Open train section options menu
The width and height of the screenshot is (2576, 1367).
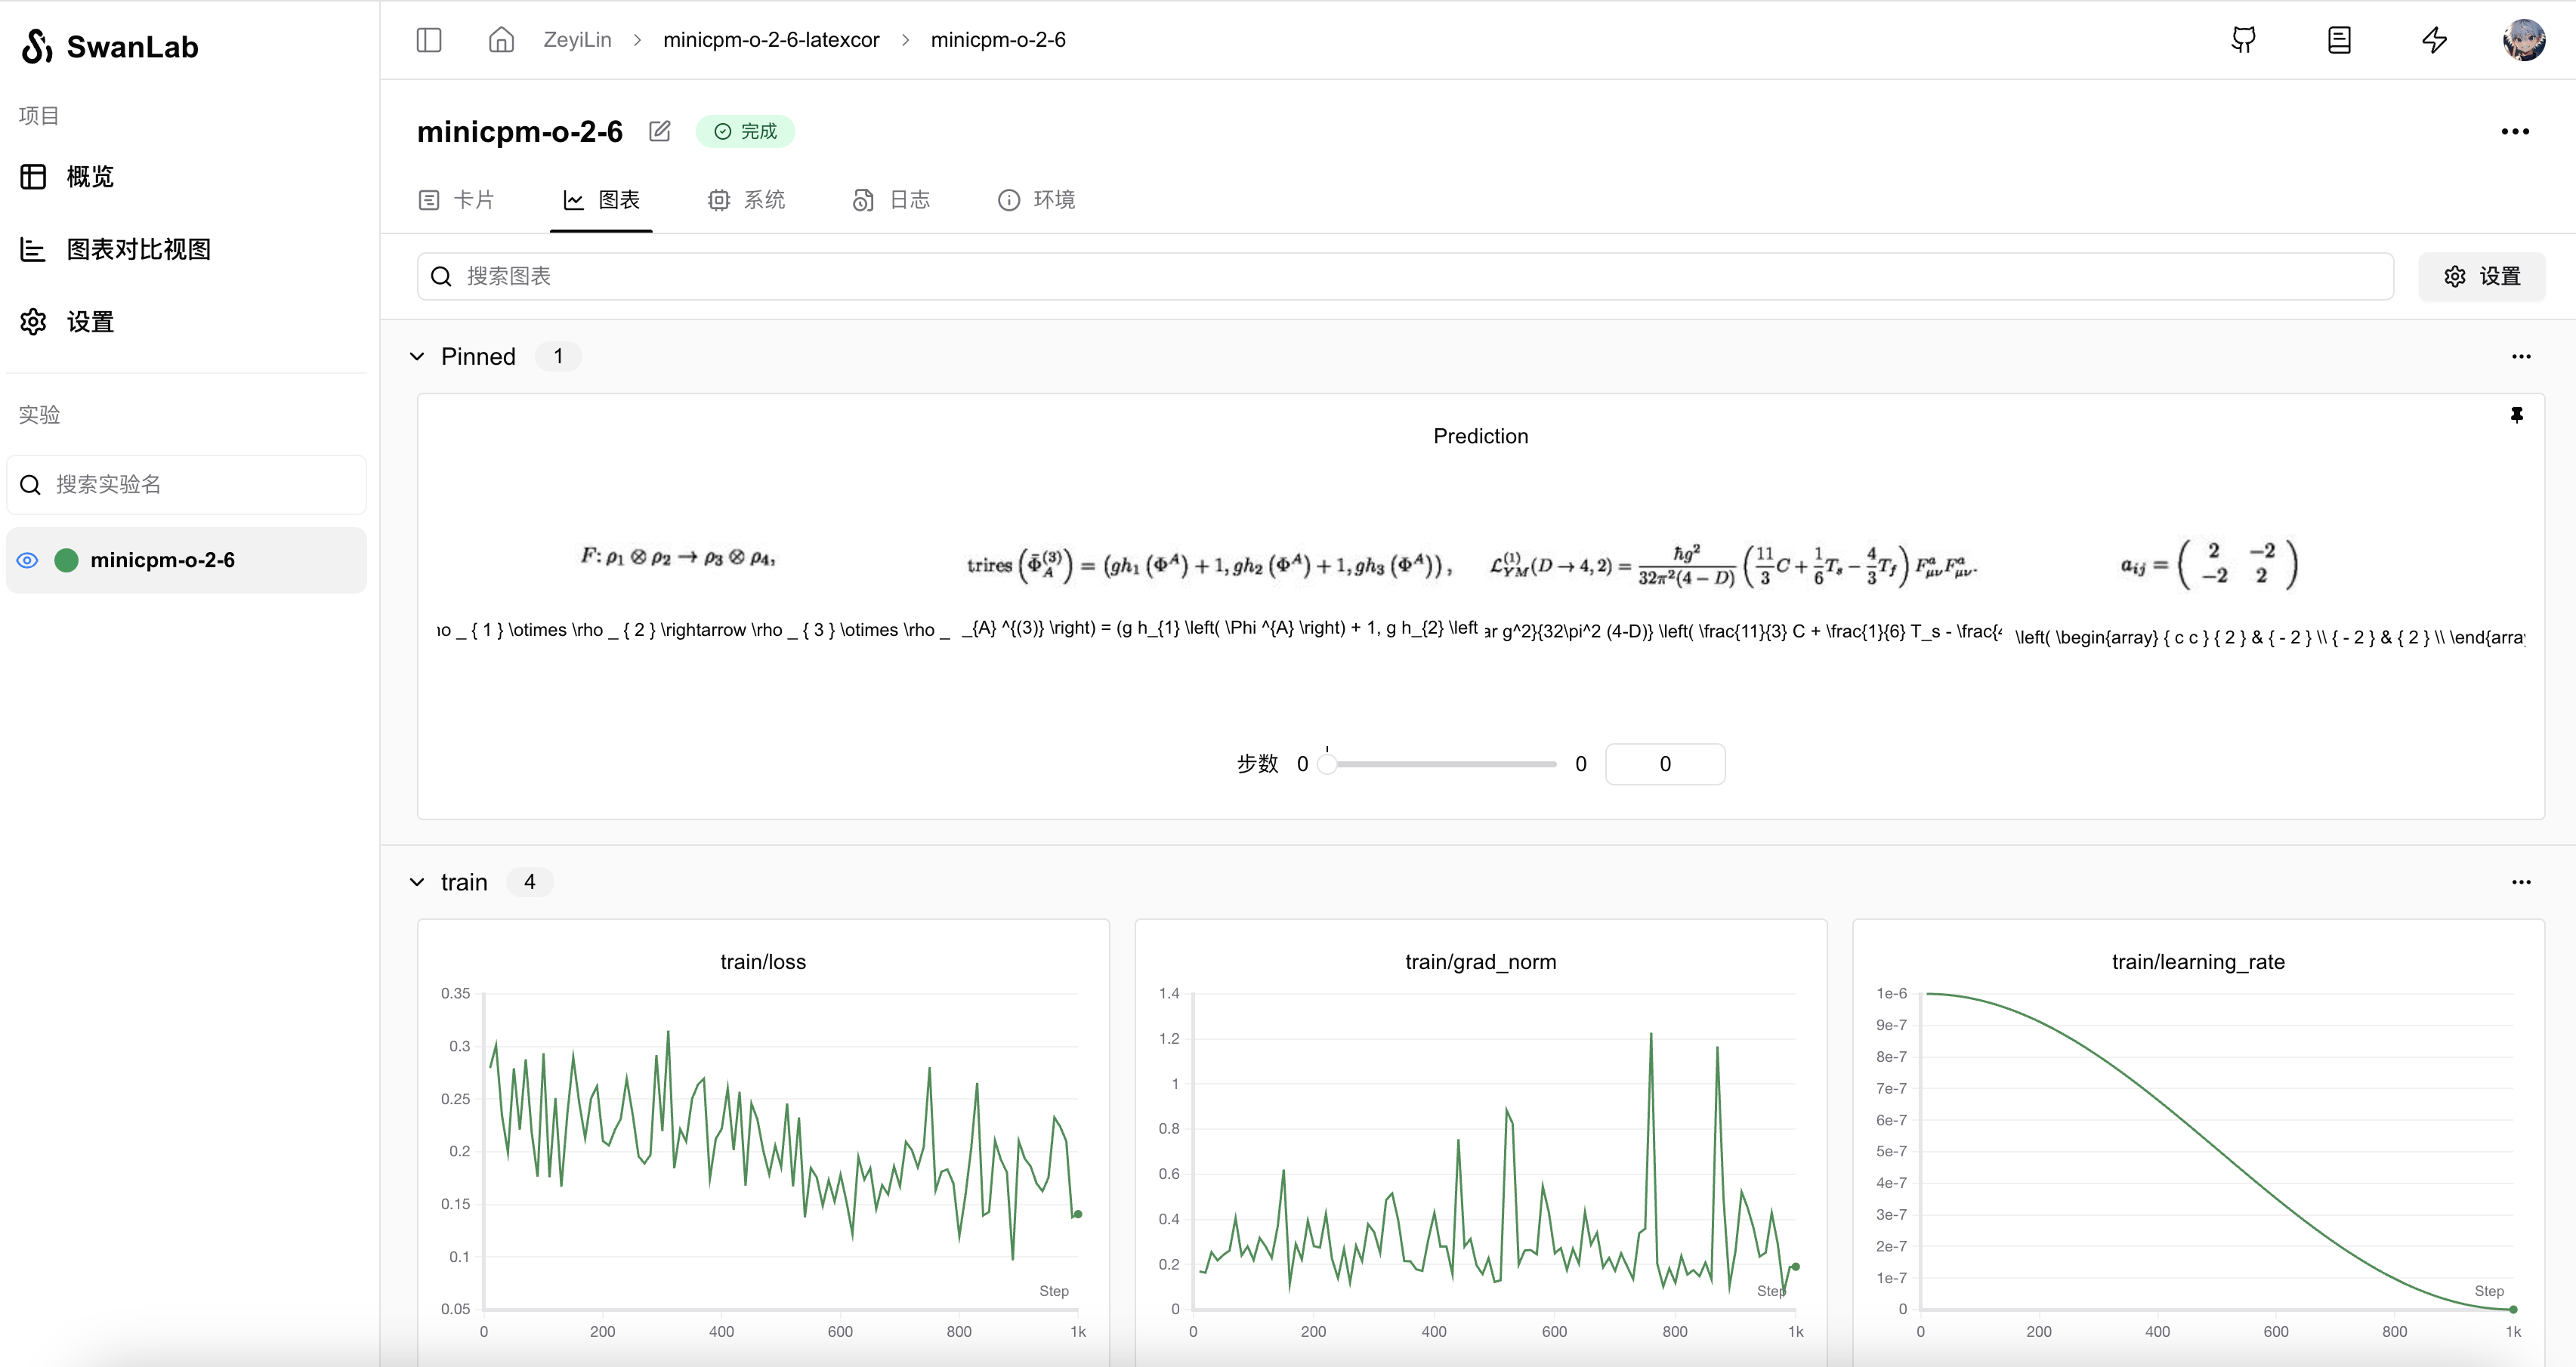point(2521,882)
